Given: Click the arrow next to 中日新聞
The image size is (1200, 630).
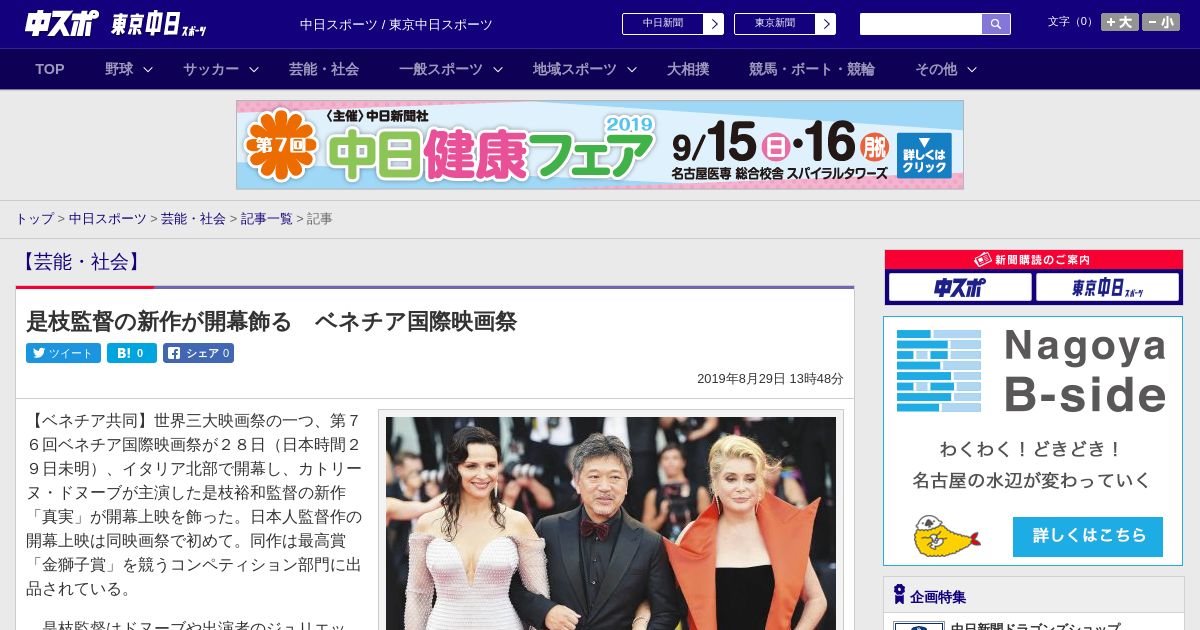Looking at the screenshot, I should tap(713, 24).
